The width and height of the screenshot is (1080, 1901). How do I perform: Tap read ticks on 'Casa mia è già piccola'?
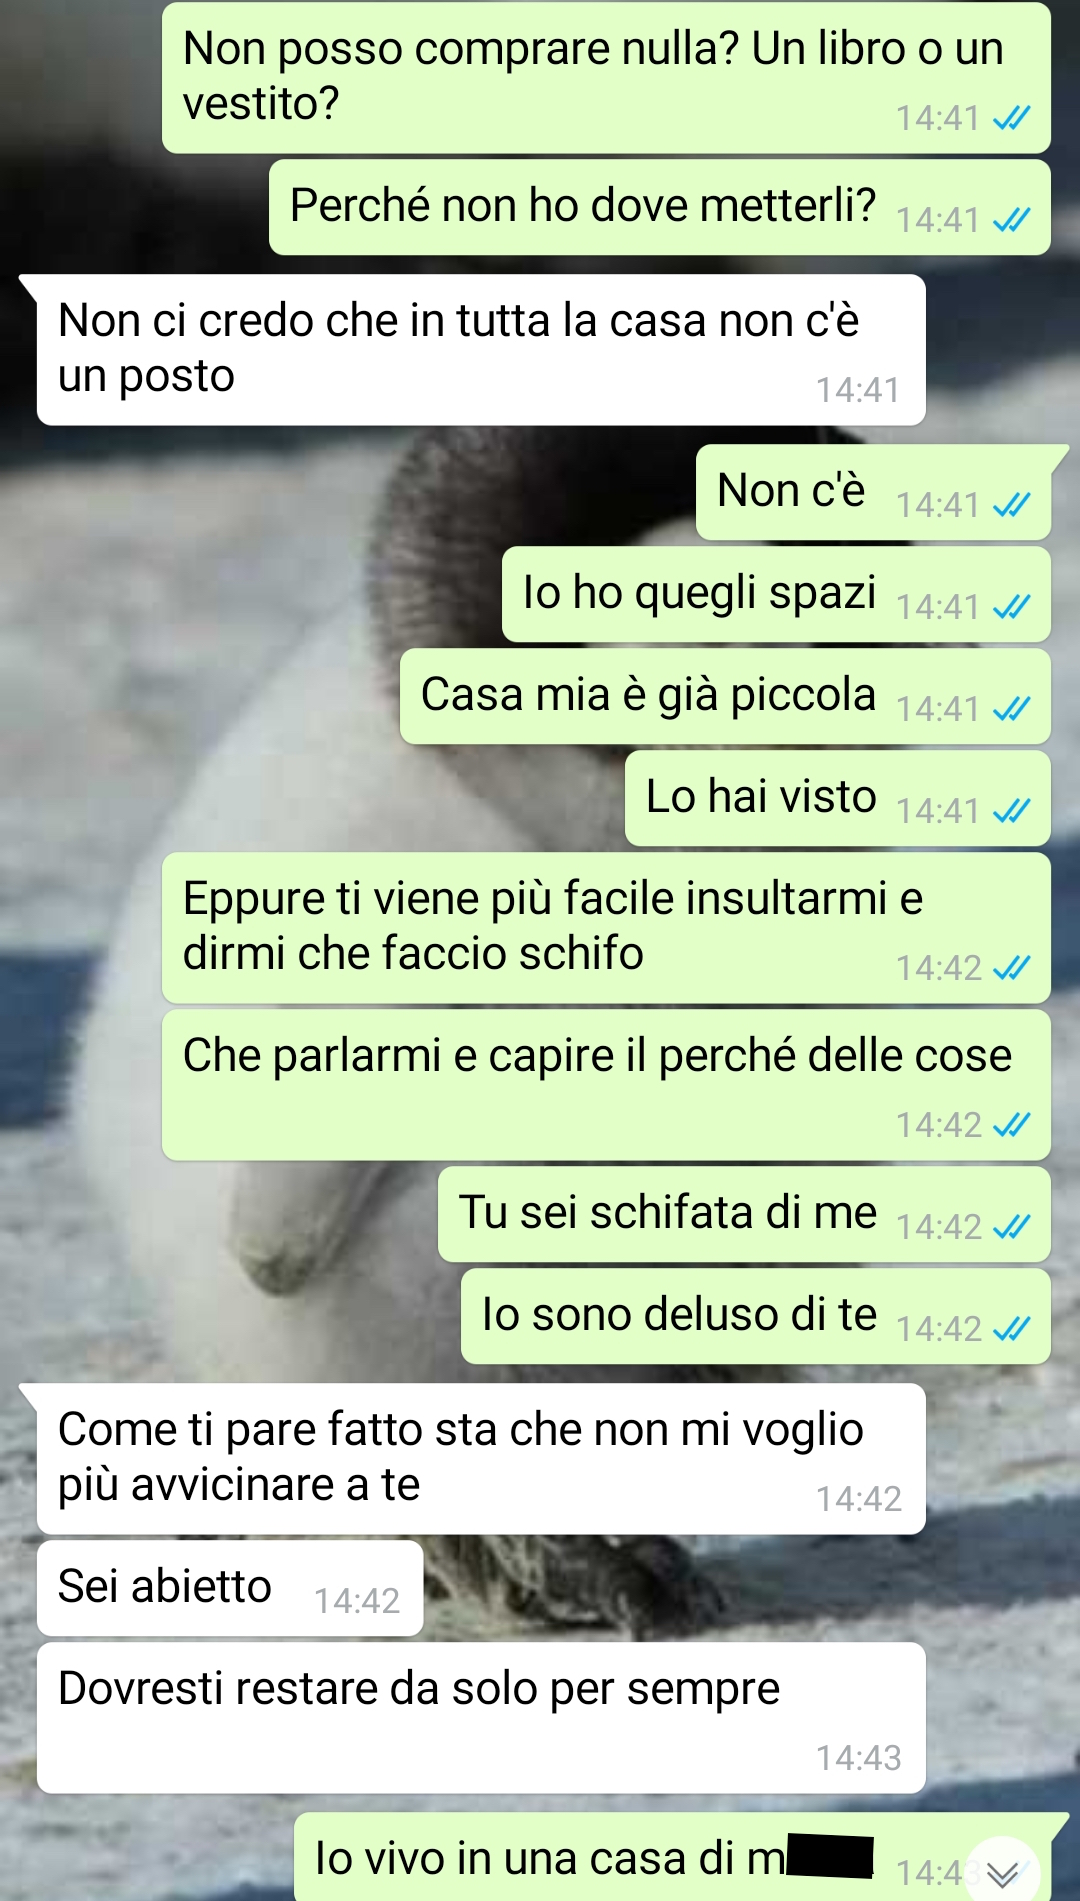click(1011, 709)
